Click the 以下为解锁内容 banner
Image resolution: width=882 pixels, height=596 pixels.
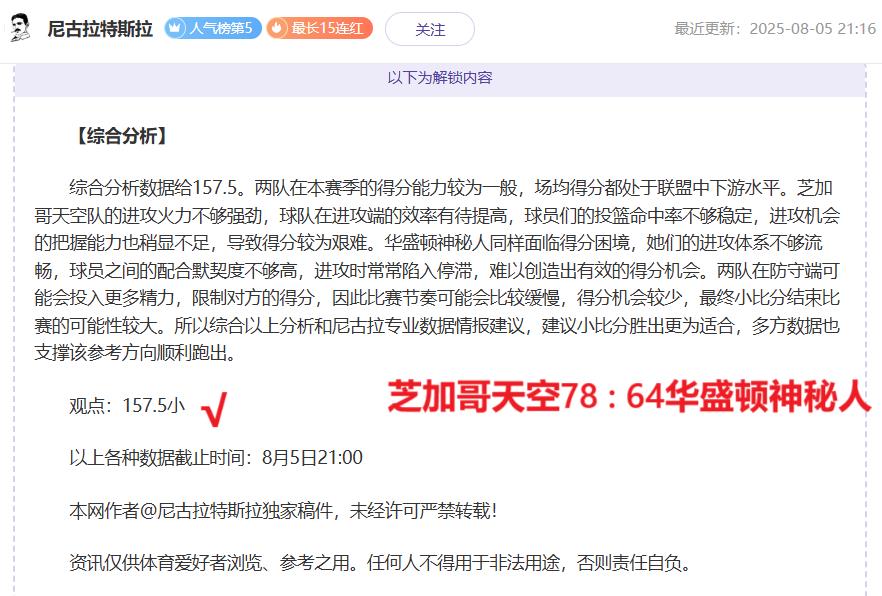[x=440, y=78]
